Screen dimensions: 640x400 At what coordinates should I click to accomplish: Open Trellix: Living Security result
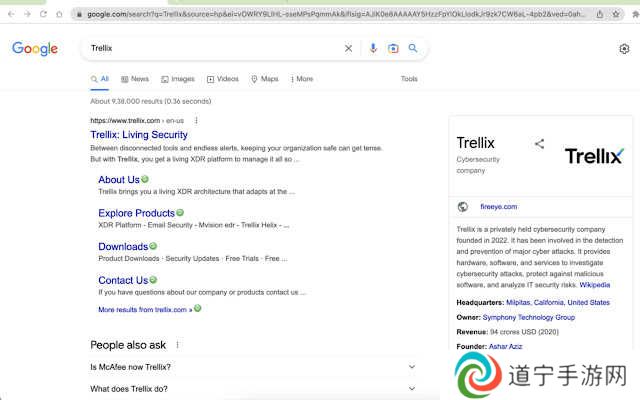tap(139, 135)
